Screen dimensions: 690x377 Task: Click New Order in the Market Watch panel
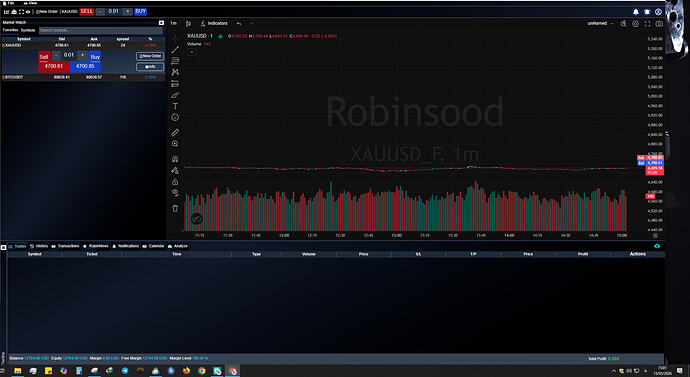coord(150,56)
